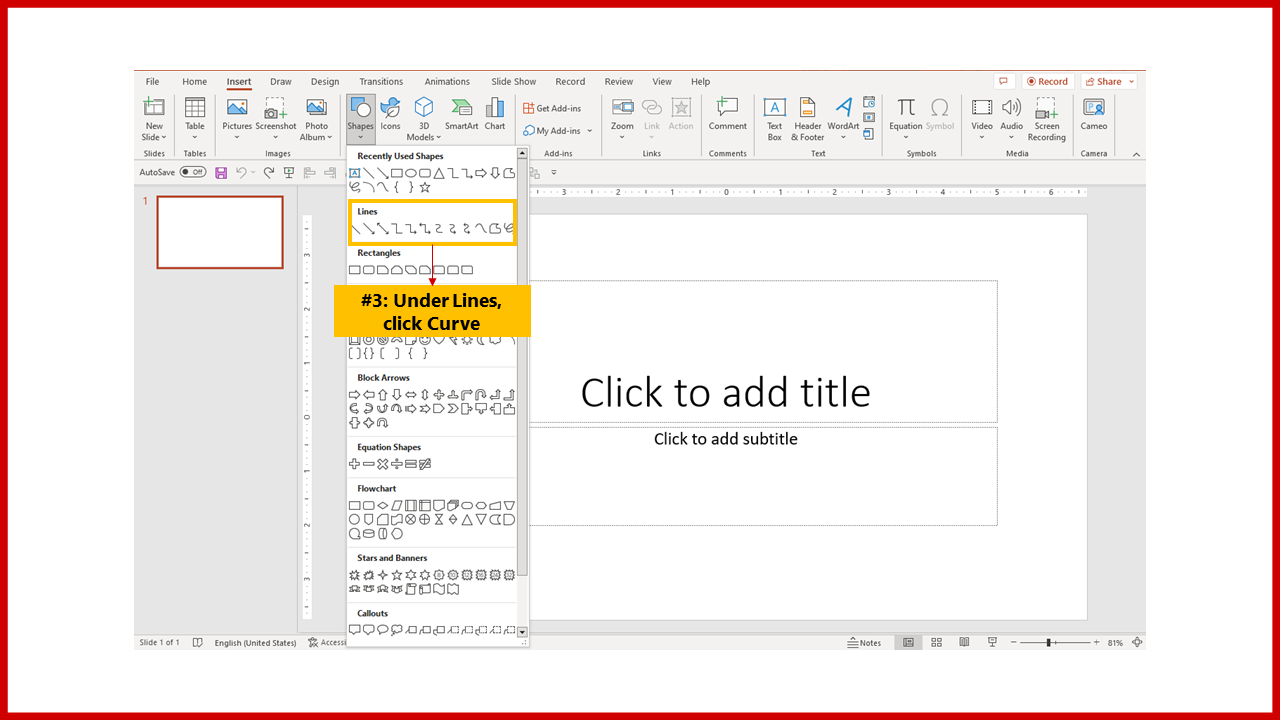Select the first rectangle under Rectangles
The image size is (1280, 720).
pos(354,270)
